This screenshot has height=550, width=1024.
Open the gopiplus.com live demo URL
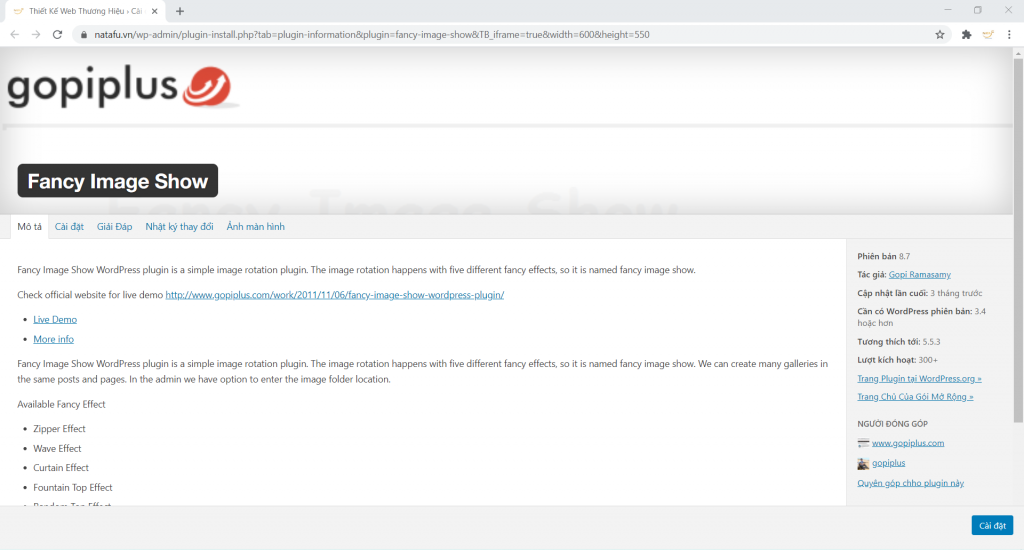click(334, 295)
